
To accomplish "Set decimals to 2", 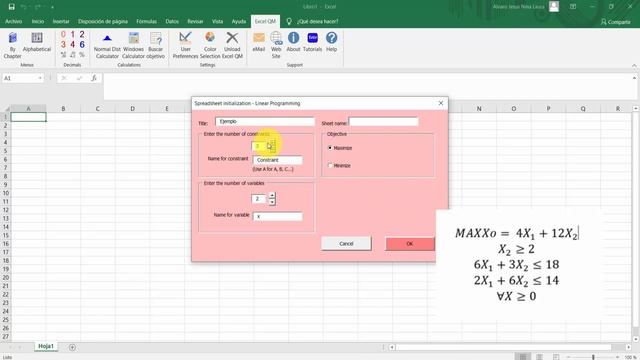I will pos(82,34).
